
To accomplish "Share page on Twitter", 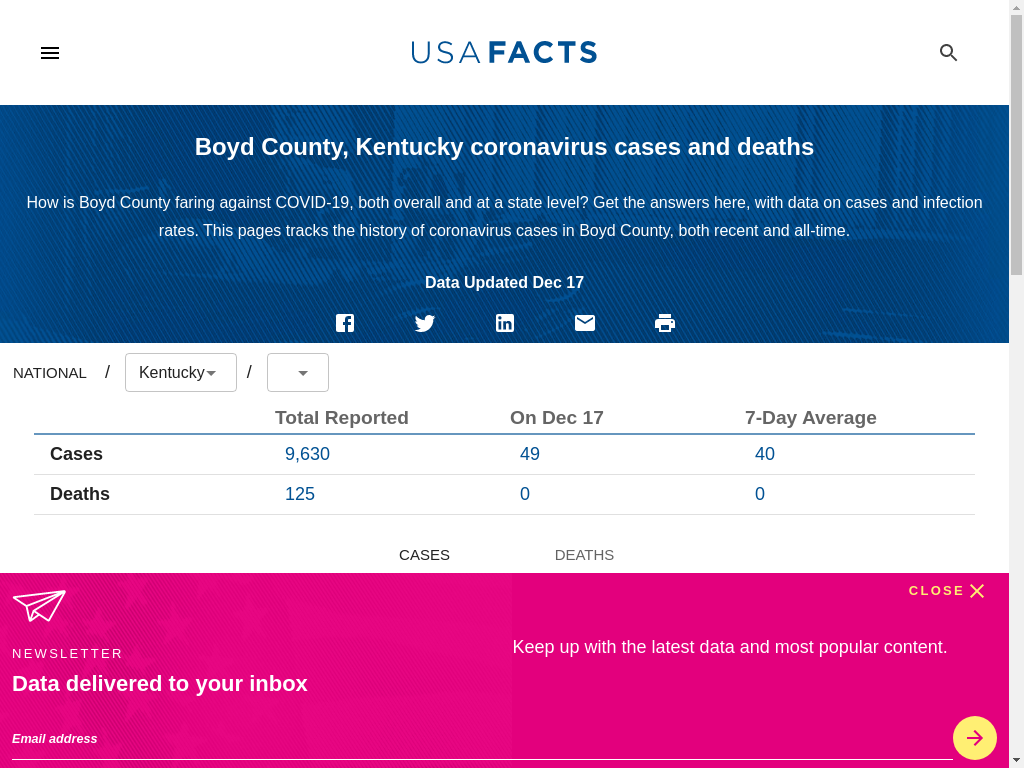I will point(425,323).
